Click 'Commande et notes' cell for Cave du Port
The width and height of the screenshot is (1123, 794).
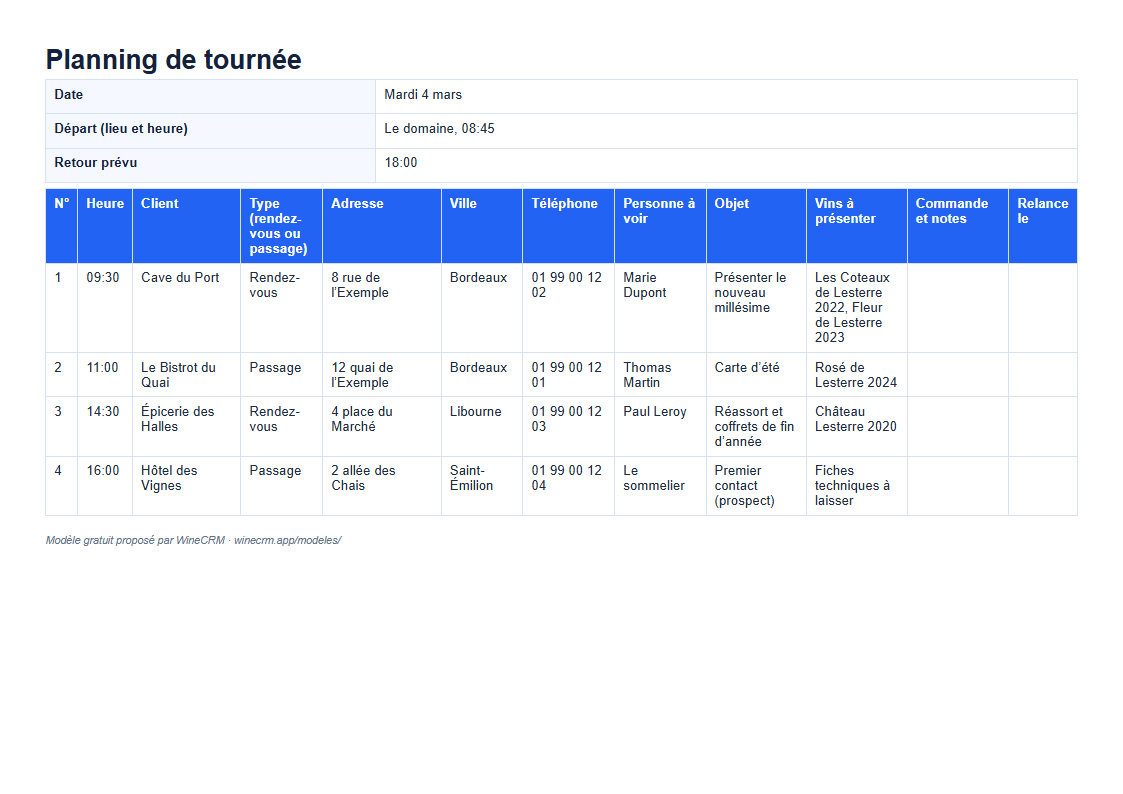pos(958,308)
